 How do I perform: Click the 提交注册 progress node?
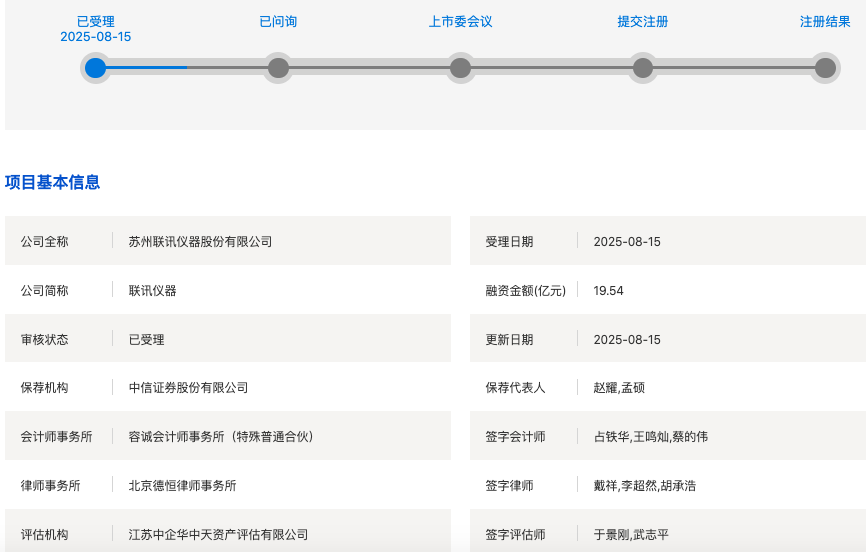click(x=643, y=68)
